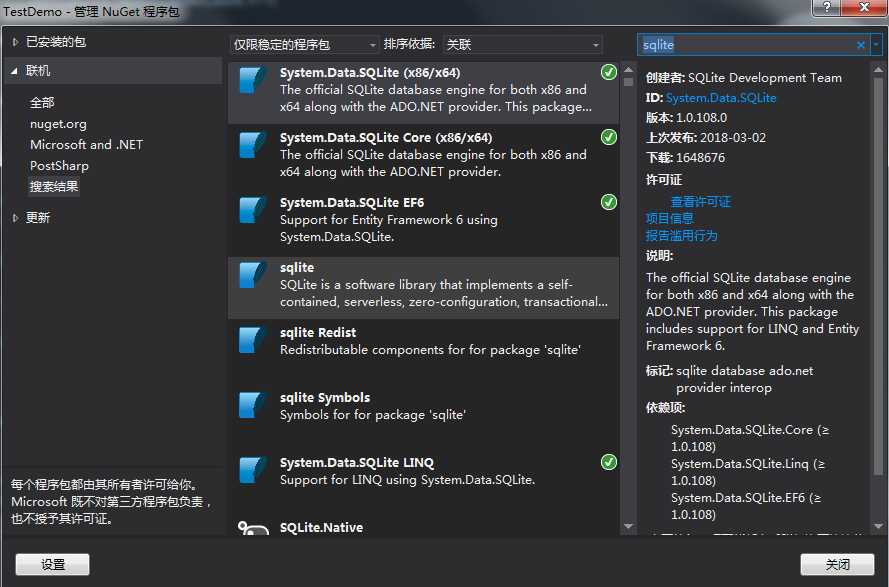The width and height of the screenshot is (889, 587).
Task: Click dependency System.Data.SQLite.EF6 (≥ 1.0.108)
Action: coord(746,506)
